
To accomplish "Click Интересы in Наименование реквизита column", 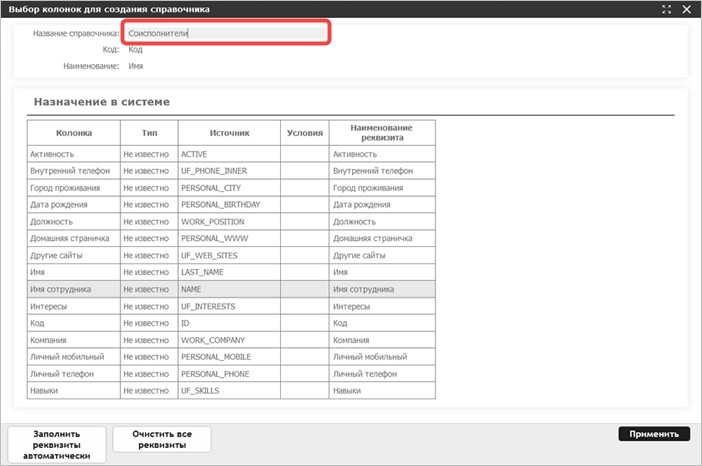I will (x=382, y=306).
